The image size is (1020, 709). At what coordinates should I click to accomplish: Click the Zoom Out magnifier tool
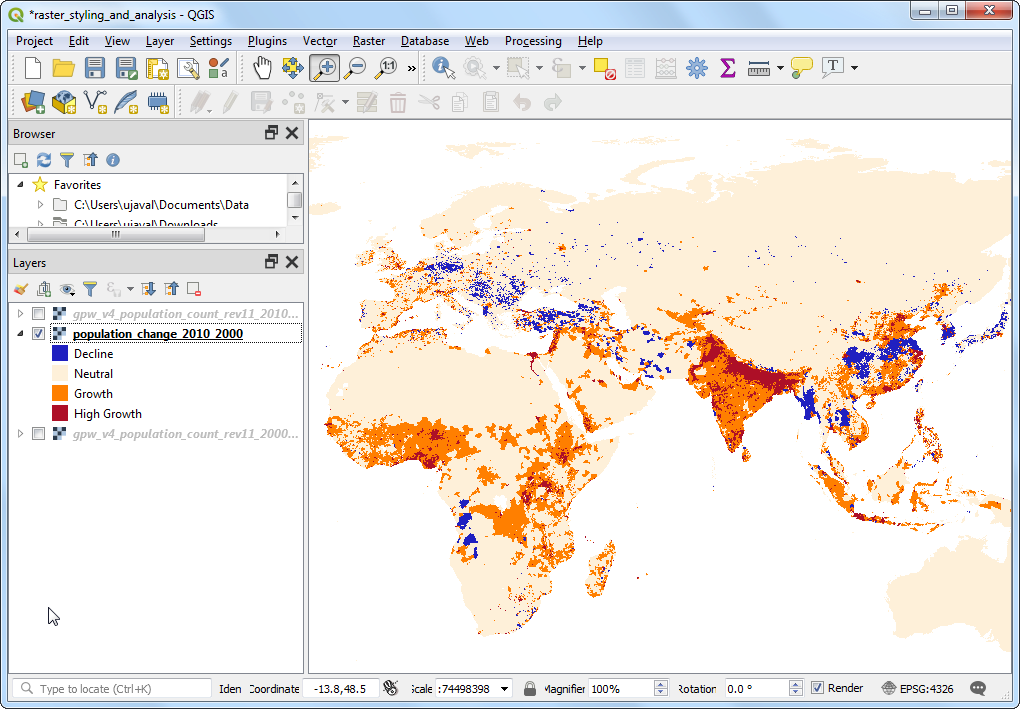pos(355,68)
